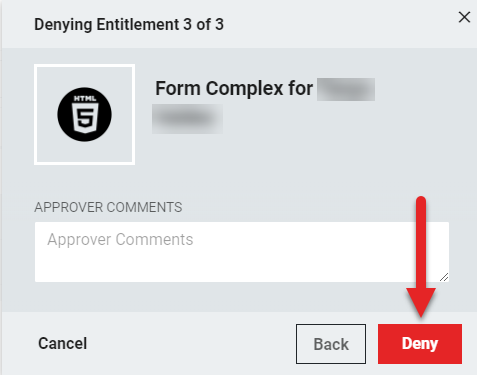Click the Approver Comments placeholder text

(x=120, y=239)
